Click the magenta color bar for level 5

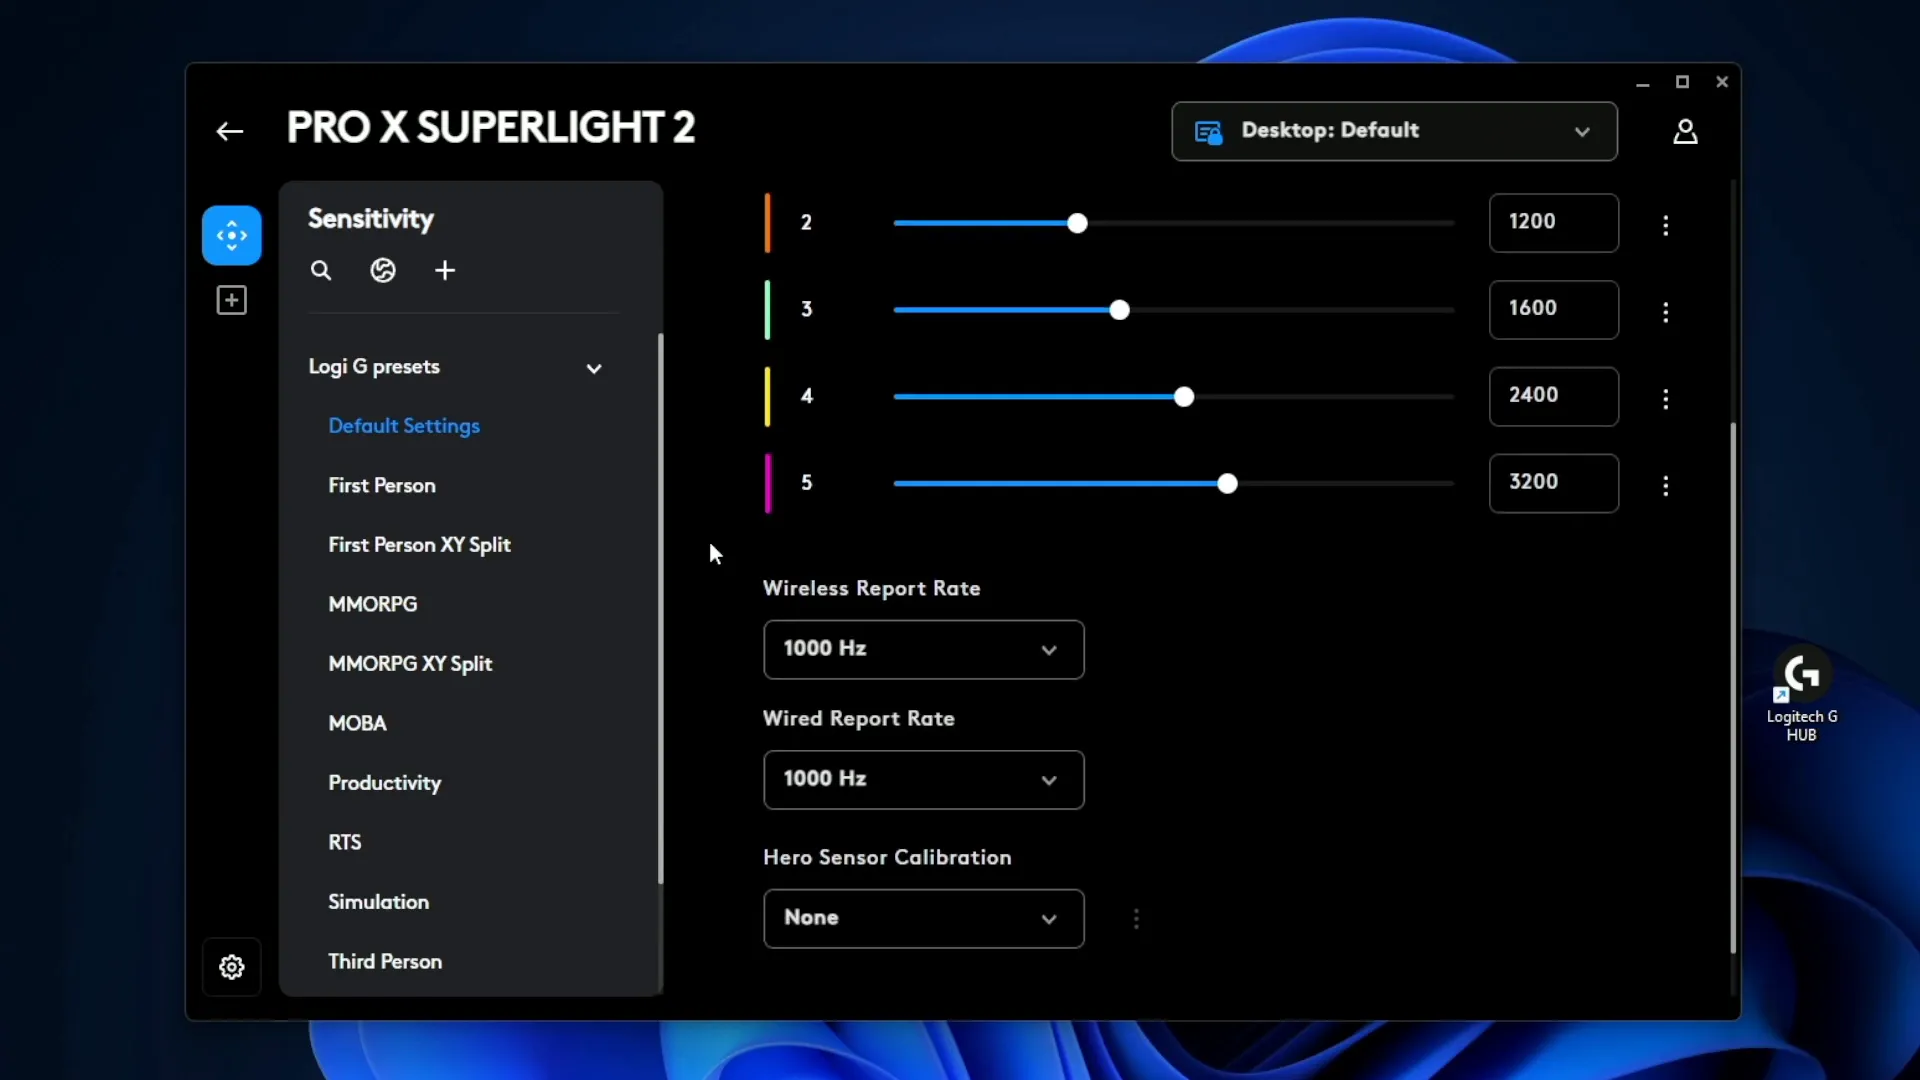pos(768,484)
